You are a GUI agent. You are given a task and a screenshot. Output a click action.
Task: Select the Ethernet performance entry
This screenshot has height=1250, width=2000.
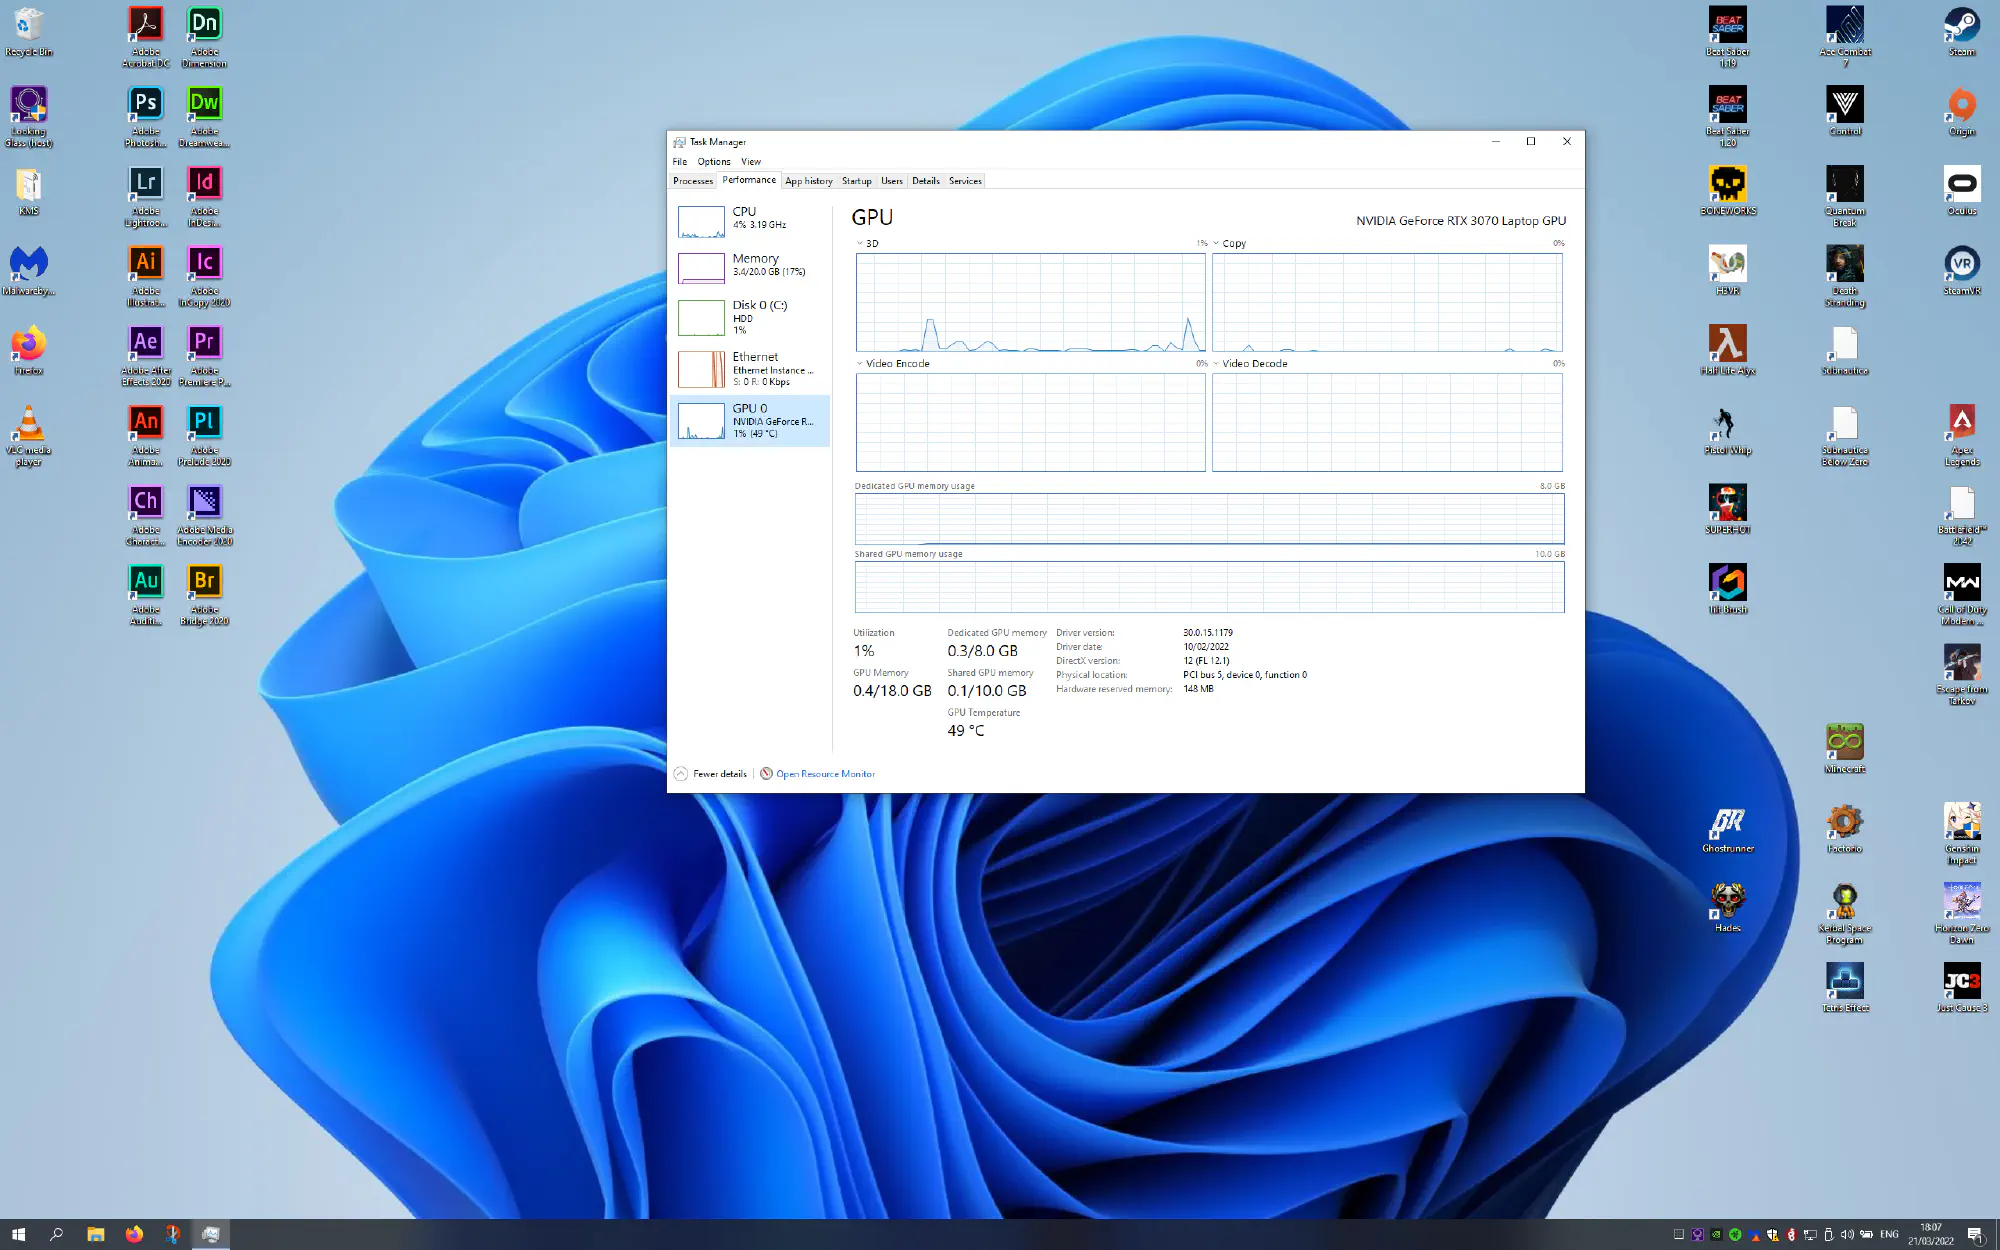(750, 369)
